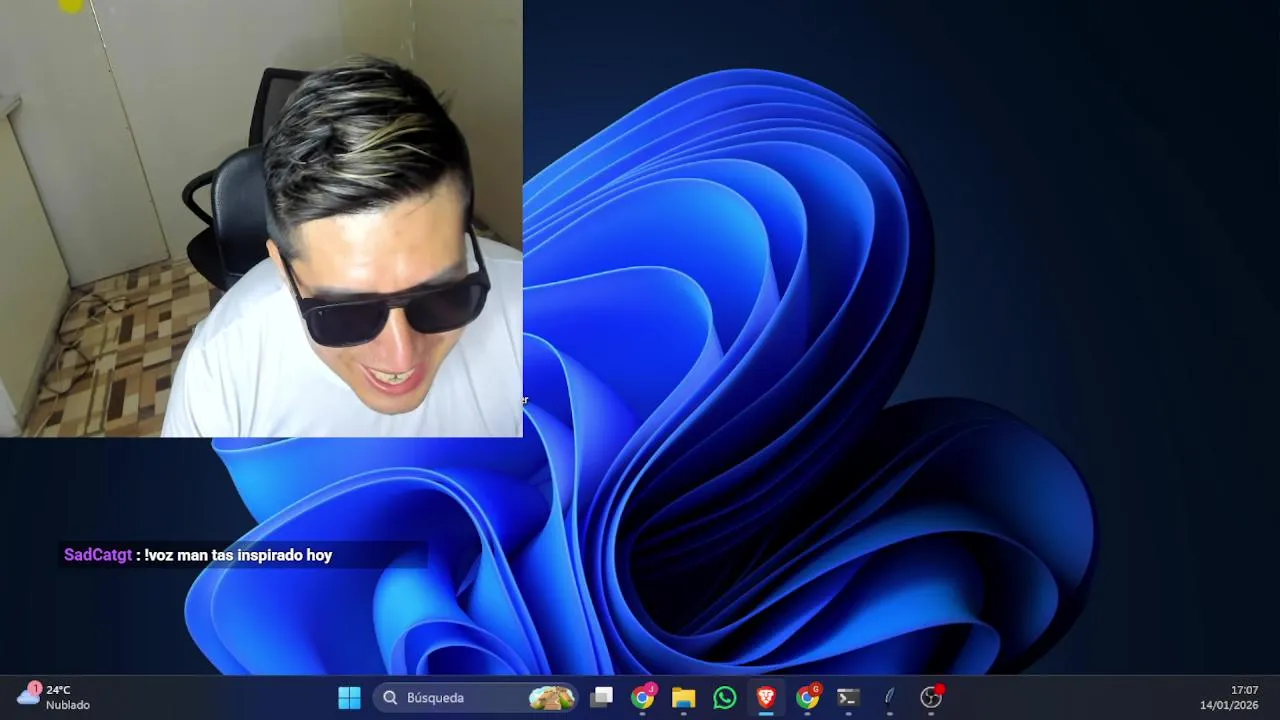Switch to the Brave browser window
This screenshot has height=720, width=1280.
766,697
